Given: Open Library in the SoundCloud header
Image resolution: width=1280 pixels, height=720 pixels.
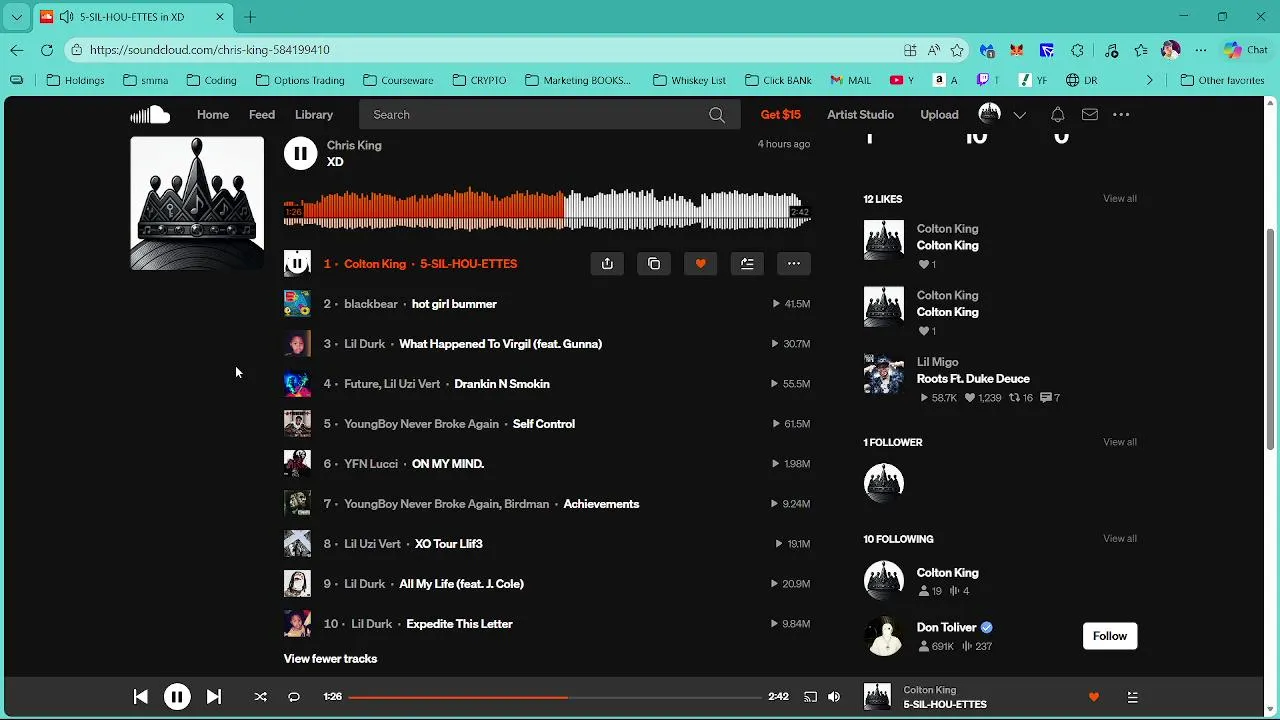Looking at the screenshot, I should pos(314,115).
